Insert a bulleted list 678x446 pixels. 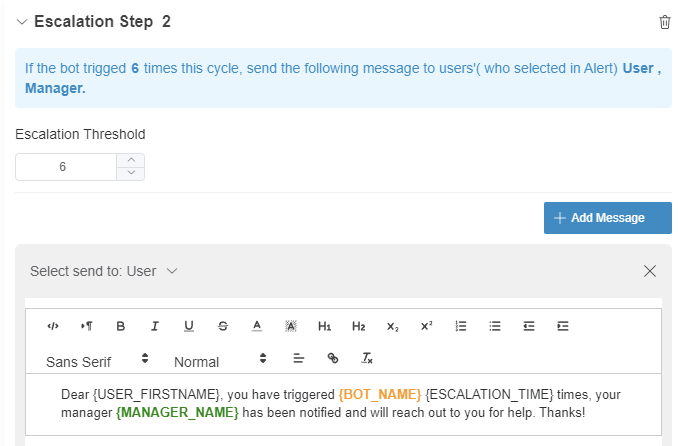(495, 326)
